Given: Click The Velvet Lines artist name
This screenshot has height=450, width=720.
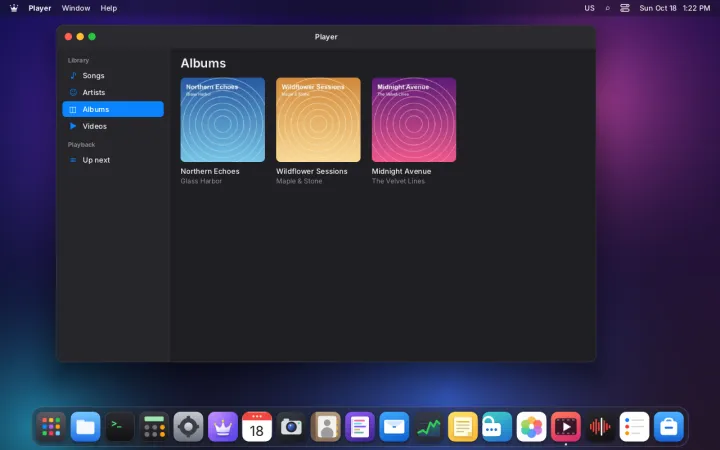Looking at the screenshot, I should pyautogui.click(x=398, y=181).
